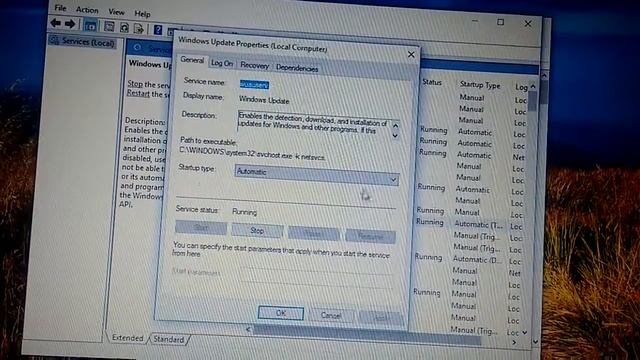Screen dimensions: 640x360
Task: Click the highlighted Service name field
Action: (254, 84)
